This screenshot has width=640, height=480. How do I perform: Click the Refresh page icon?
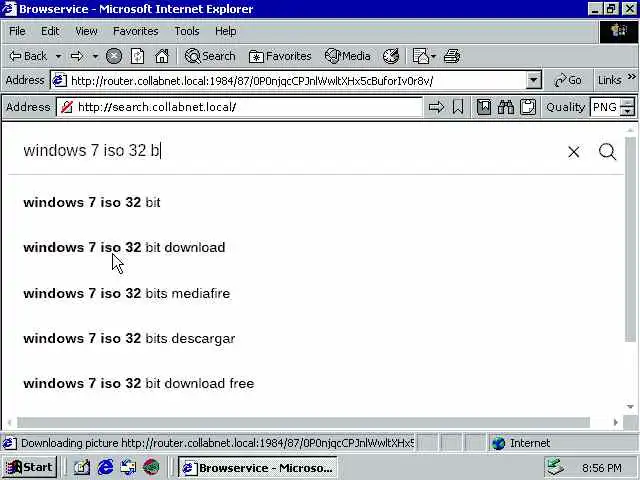pos(138,56)
